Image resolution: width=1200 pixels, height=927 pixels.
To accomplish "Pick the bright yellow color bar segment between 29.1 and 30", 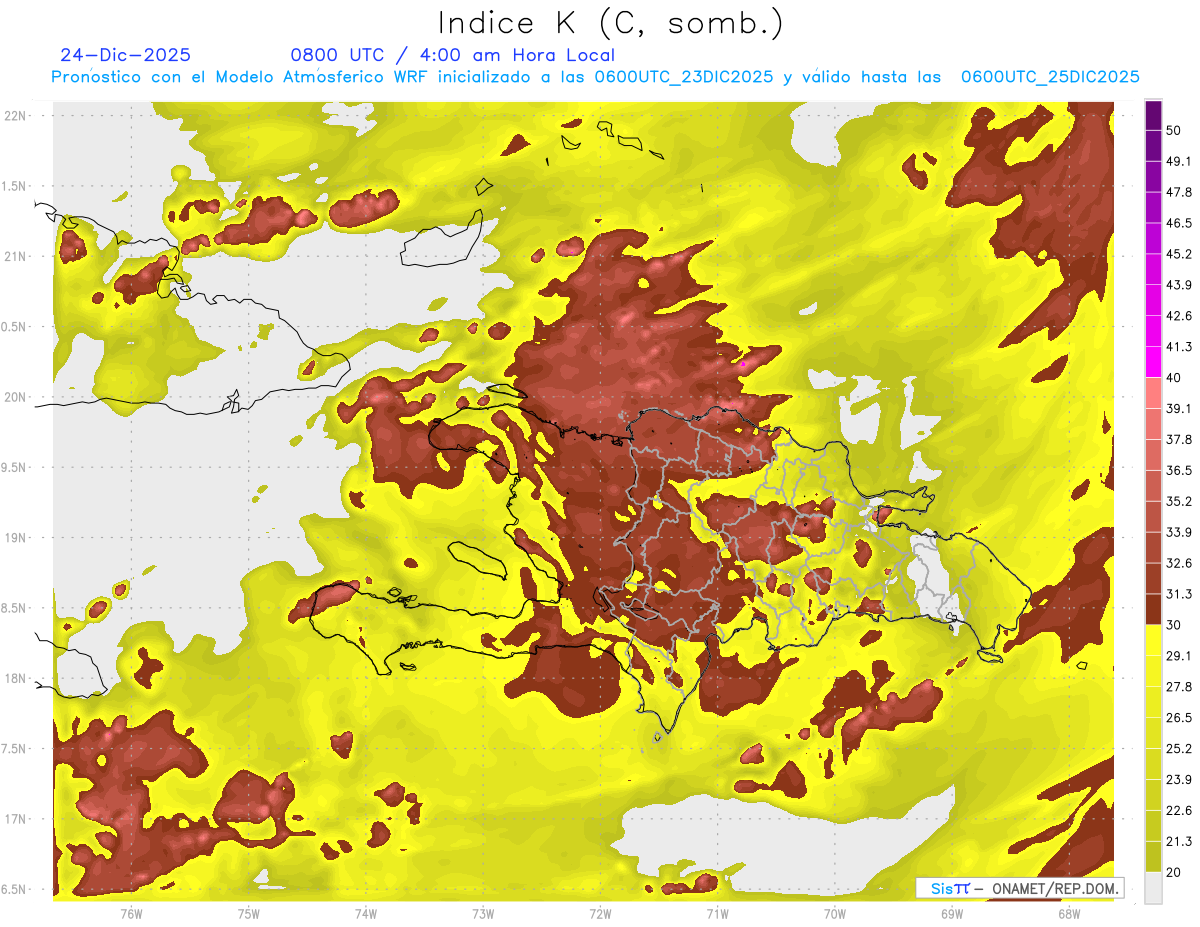I will [x=1154, y=639].
